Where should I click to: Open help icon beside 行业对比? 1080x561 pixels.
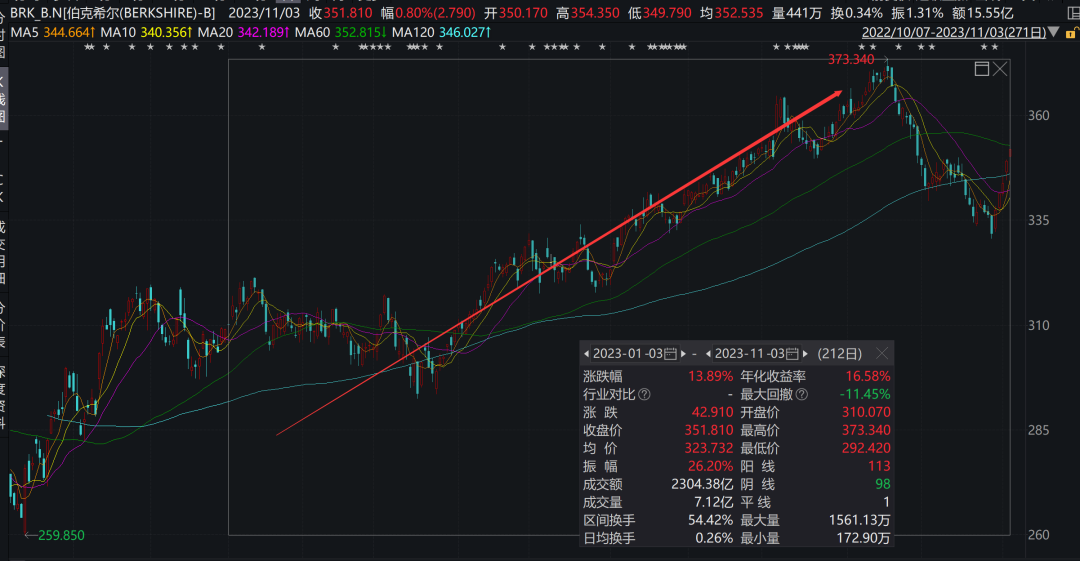(x=644, y=394)
